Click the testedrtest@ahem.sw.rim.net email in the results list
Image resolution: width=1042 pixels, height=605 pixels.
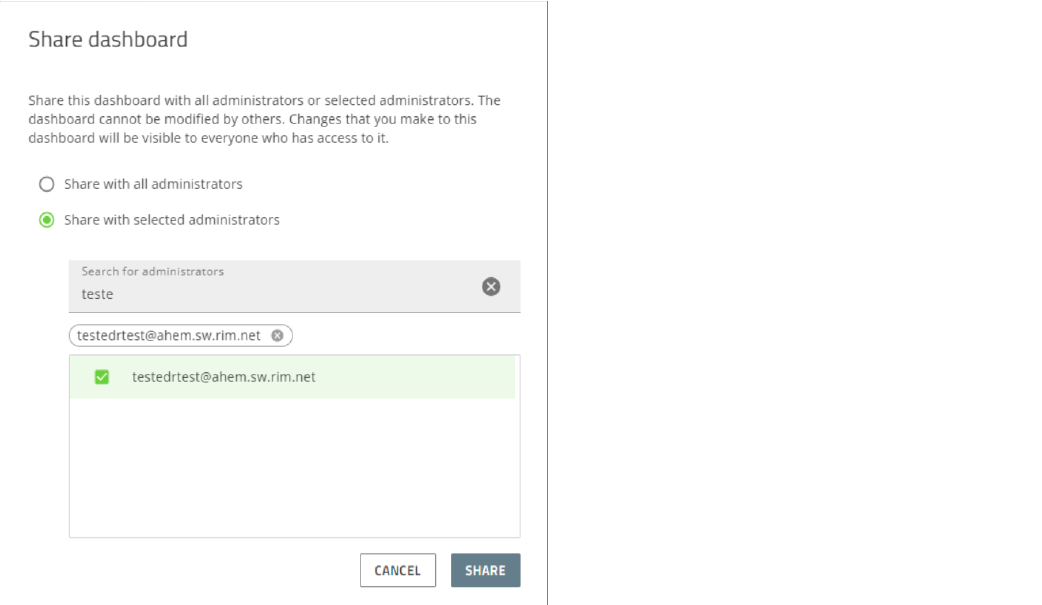coord(223,377)
